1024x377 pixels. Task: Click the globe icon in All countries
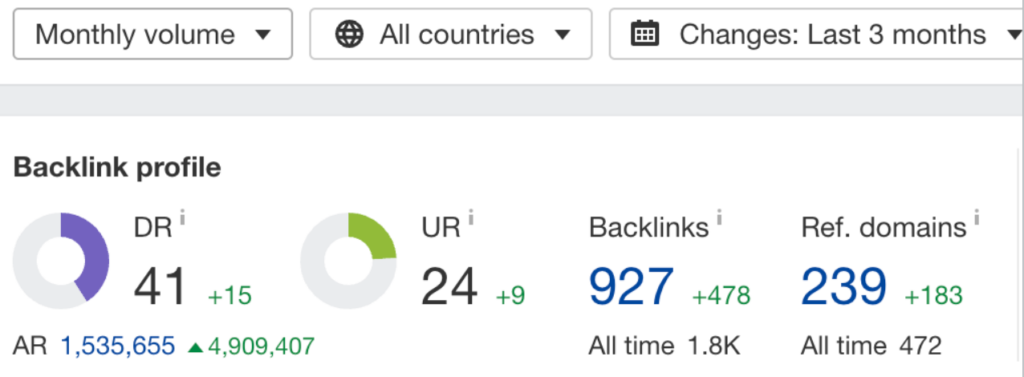click(x=349, y=34)
